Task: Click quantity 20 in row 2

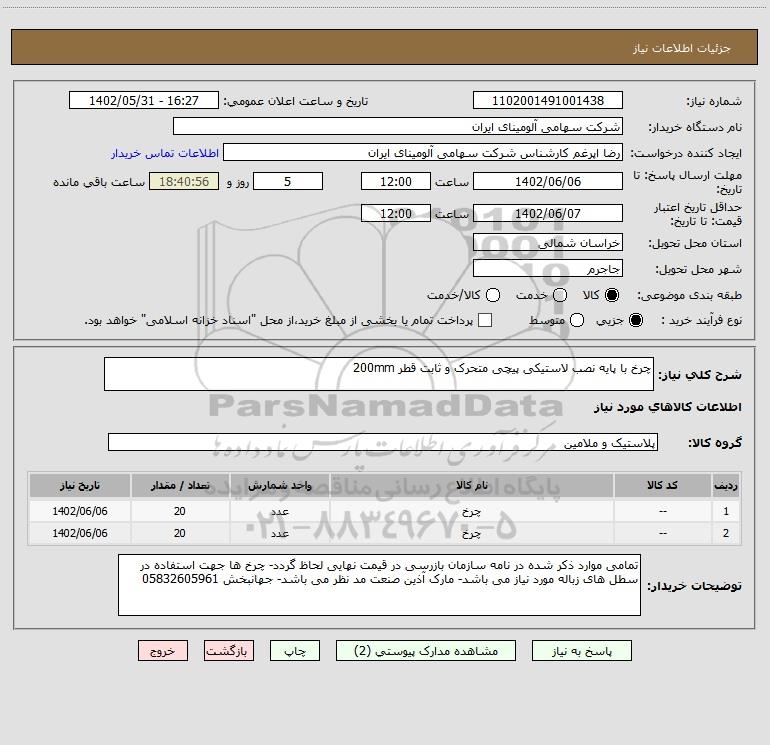Action: click(x=180, y=533)
